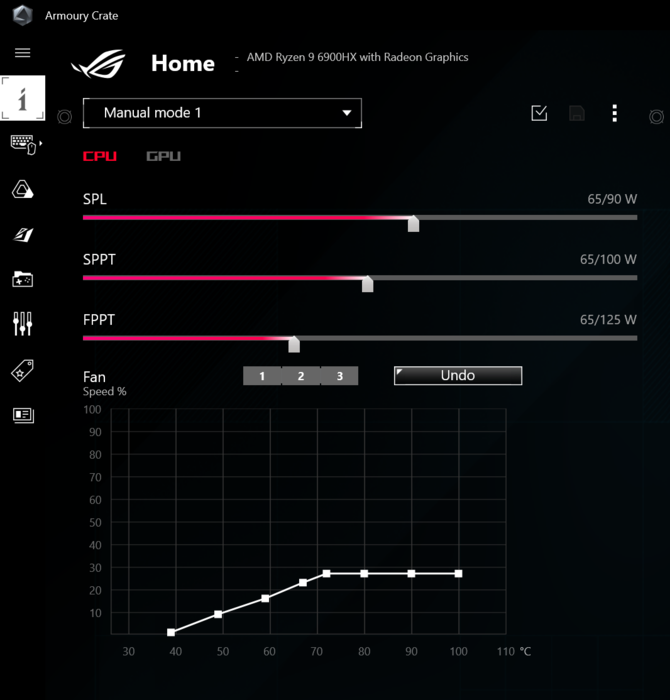Expand the Manual mode 1 dropdown
The image size is (670, 700).
(x=222, y=113)
